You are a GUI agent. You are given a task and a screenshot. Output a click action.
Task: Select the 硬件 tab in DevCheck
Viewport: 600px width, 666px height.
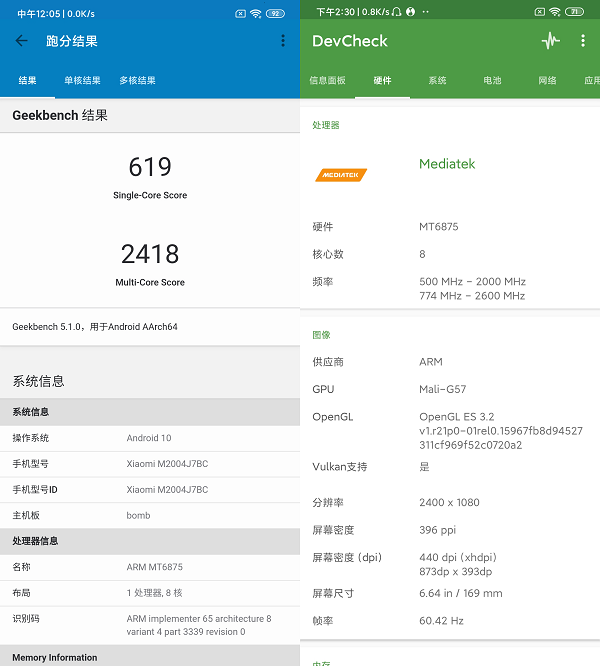point(382,80)
